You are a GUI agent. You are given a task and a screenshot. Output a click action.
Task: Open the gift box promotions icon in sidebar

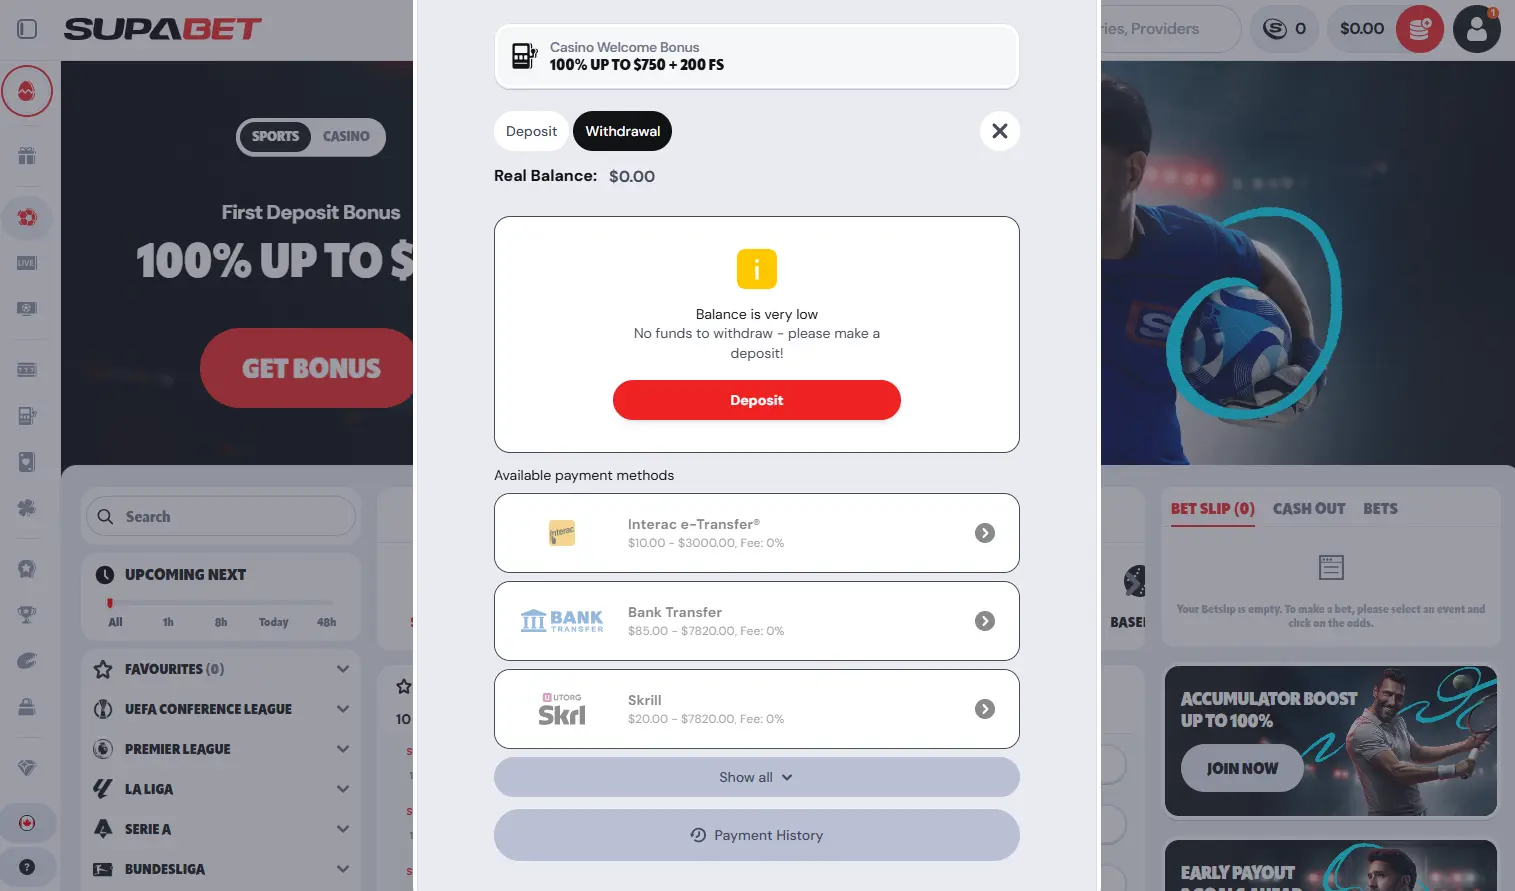tap(27, 155)
